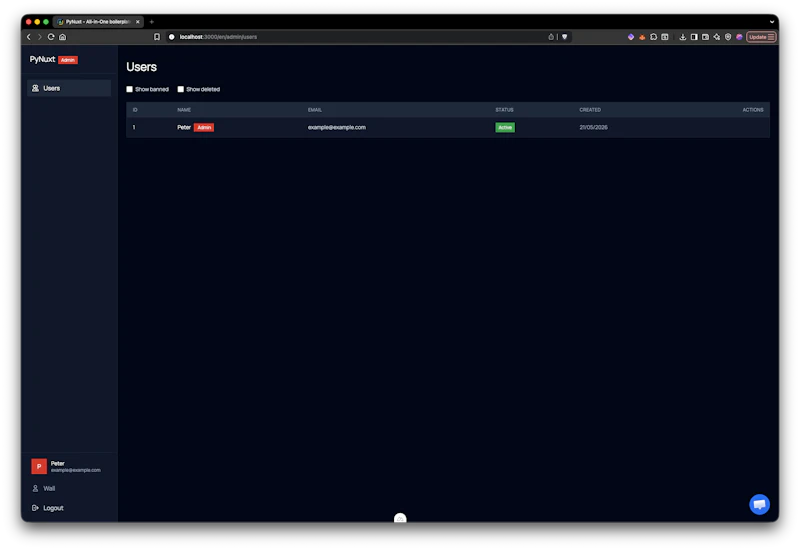This screenshot has width=800, height=550.
Task: Go back using the browser back arrow
Action: [x=29, y=37]
